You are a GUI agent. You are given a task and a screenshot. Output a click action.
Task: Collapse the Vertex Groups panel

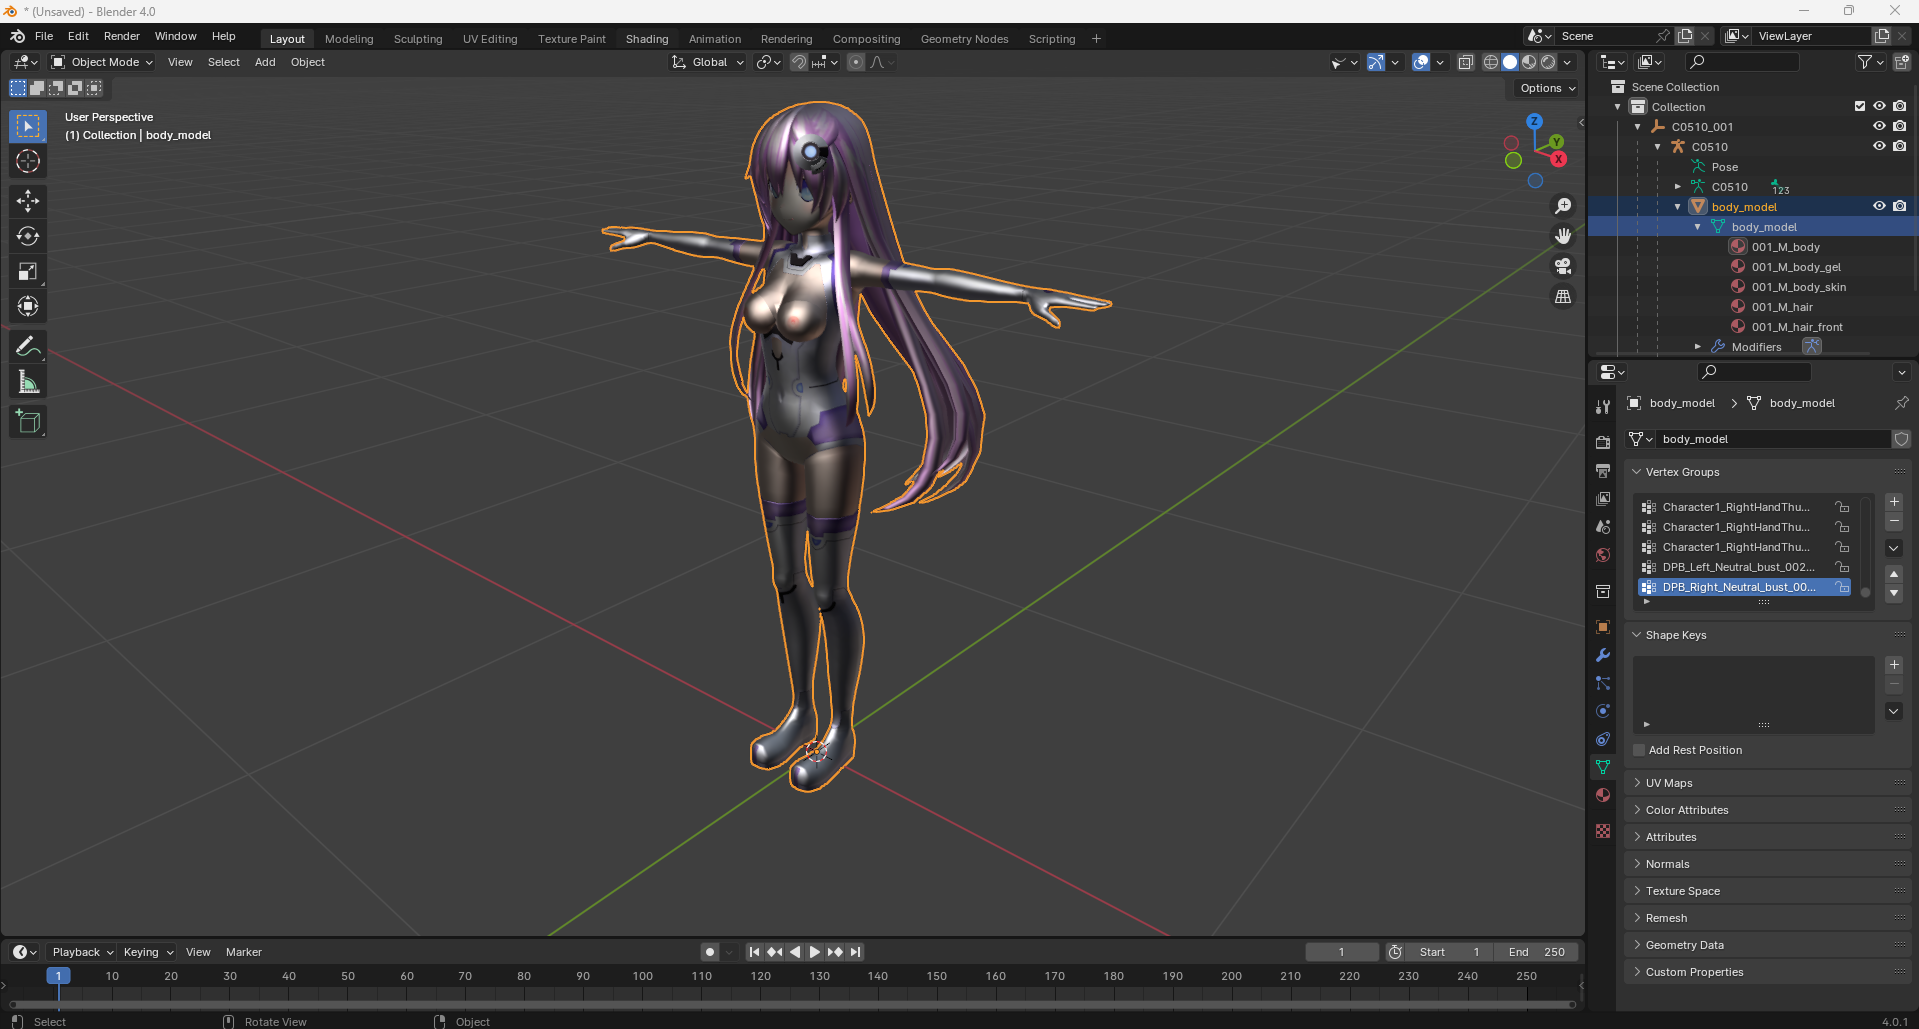[x=1683, y=472]
